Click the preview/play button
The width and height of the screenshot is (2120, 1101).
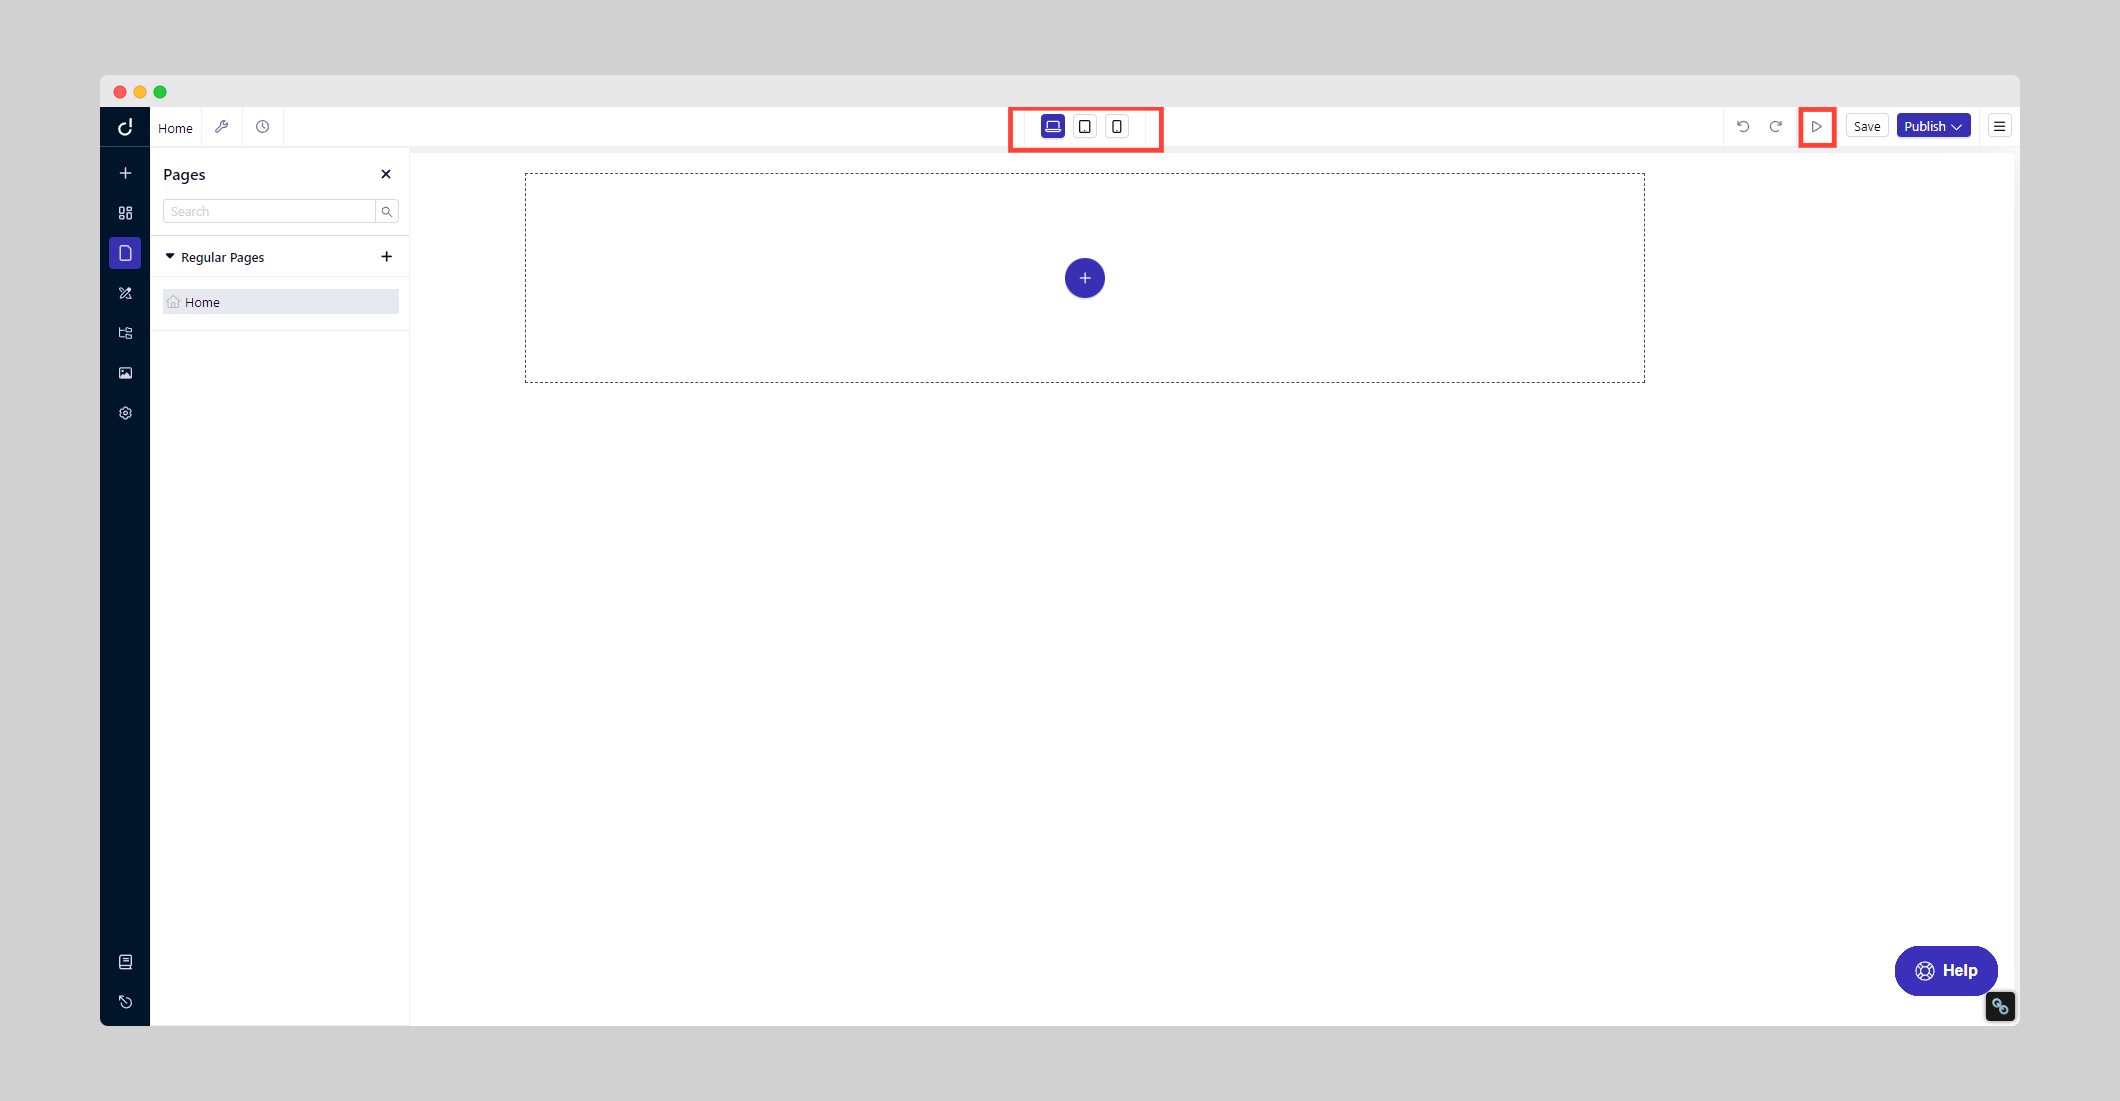(1816, 126)
